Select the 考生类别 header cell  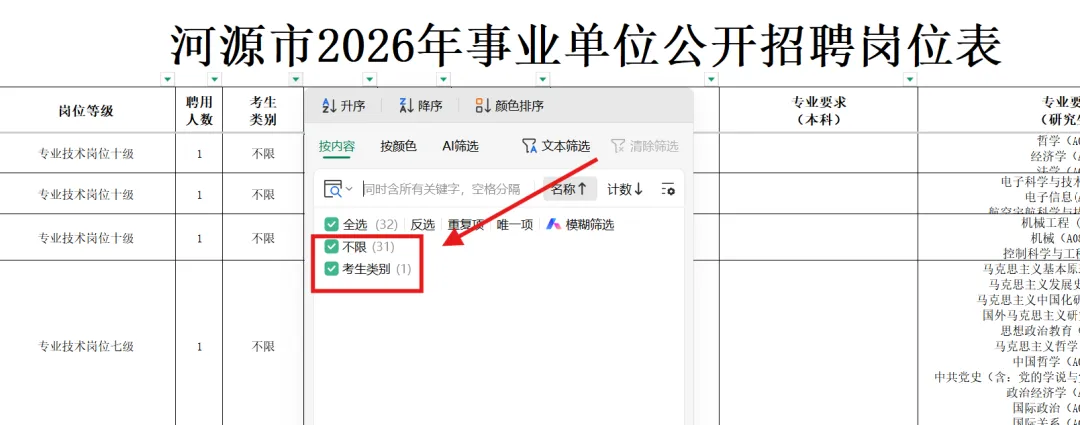click(x=263, y=110)
